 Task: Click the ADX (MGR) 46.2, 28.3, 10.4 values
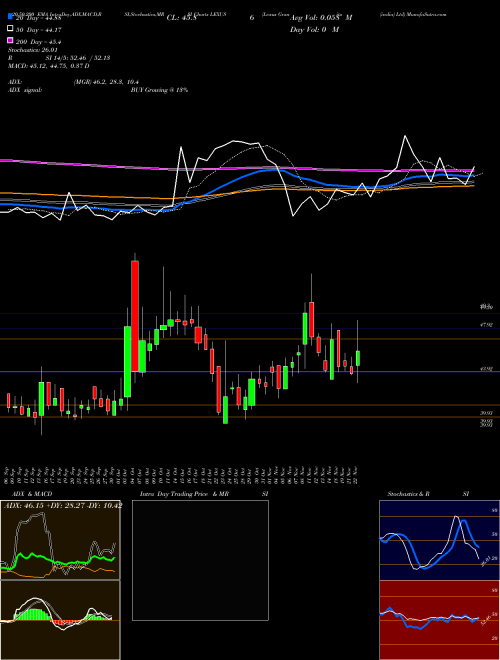coord(106,82)
